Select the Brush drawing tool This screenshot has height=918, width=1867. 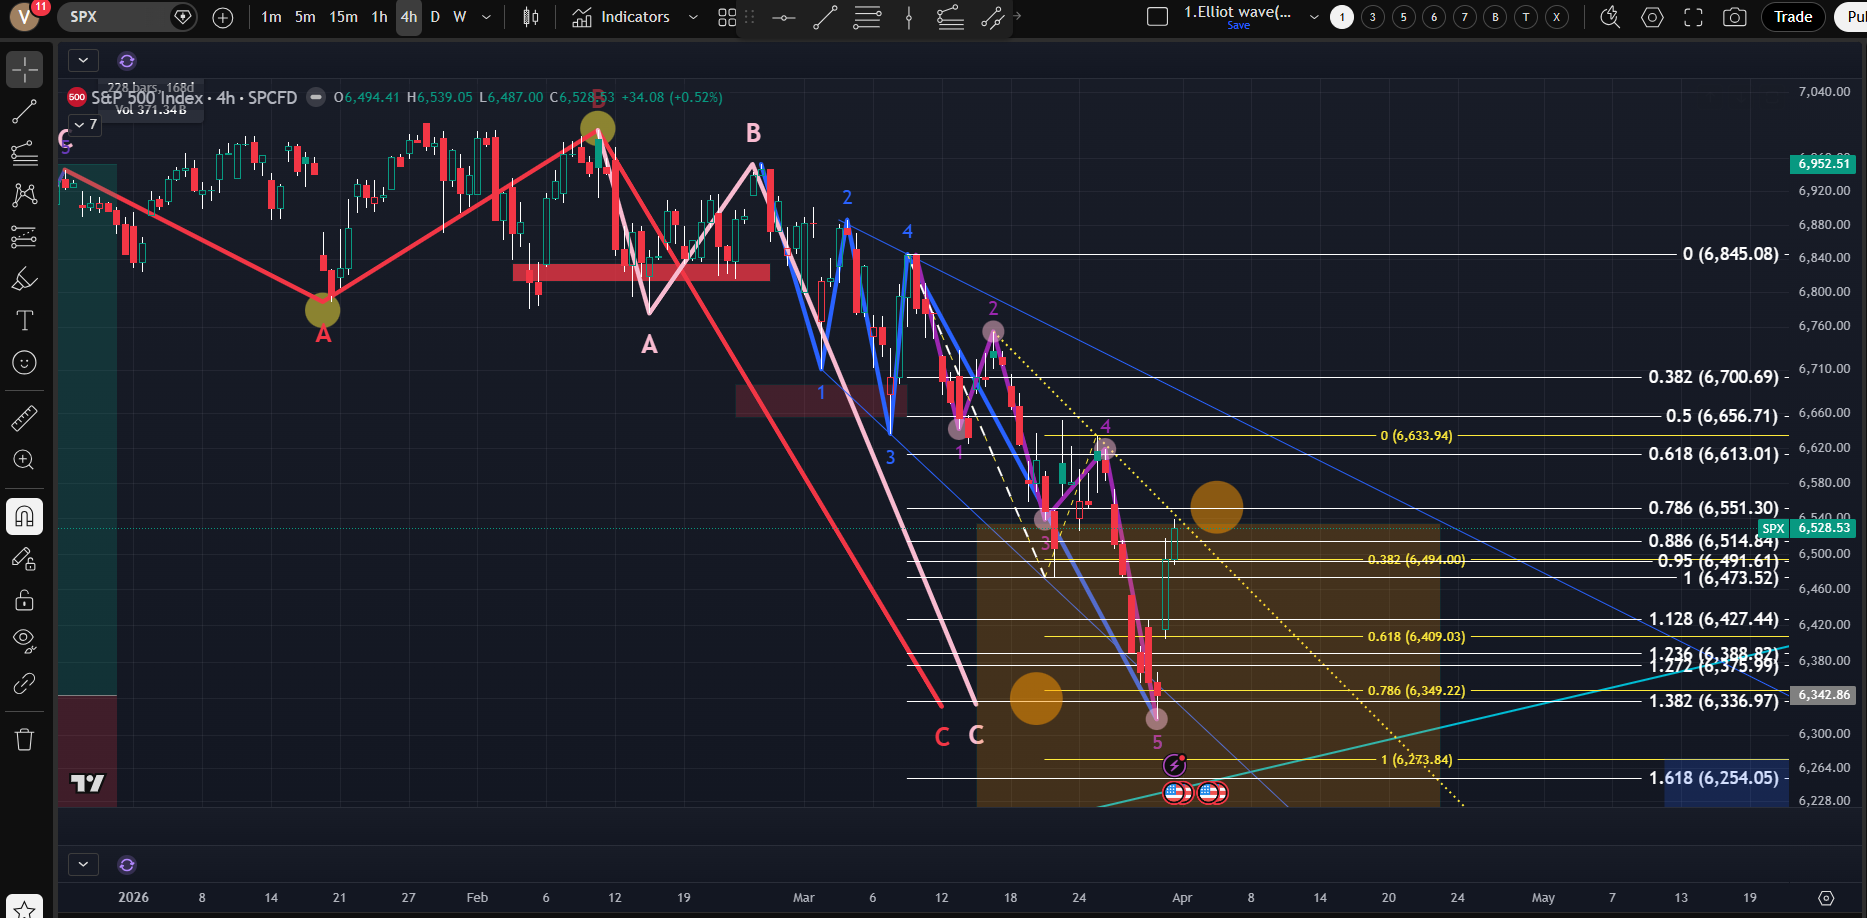(24, 279)
